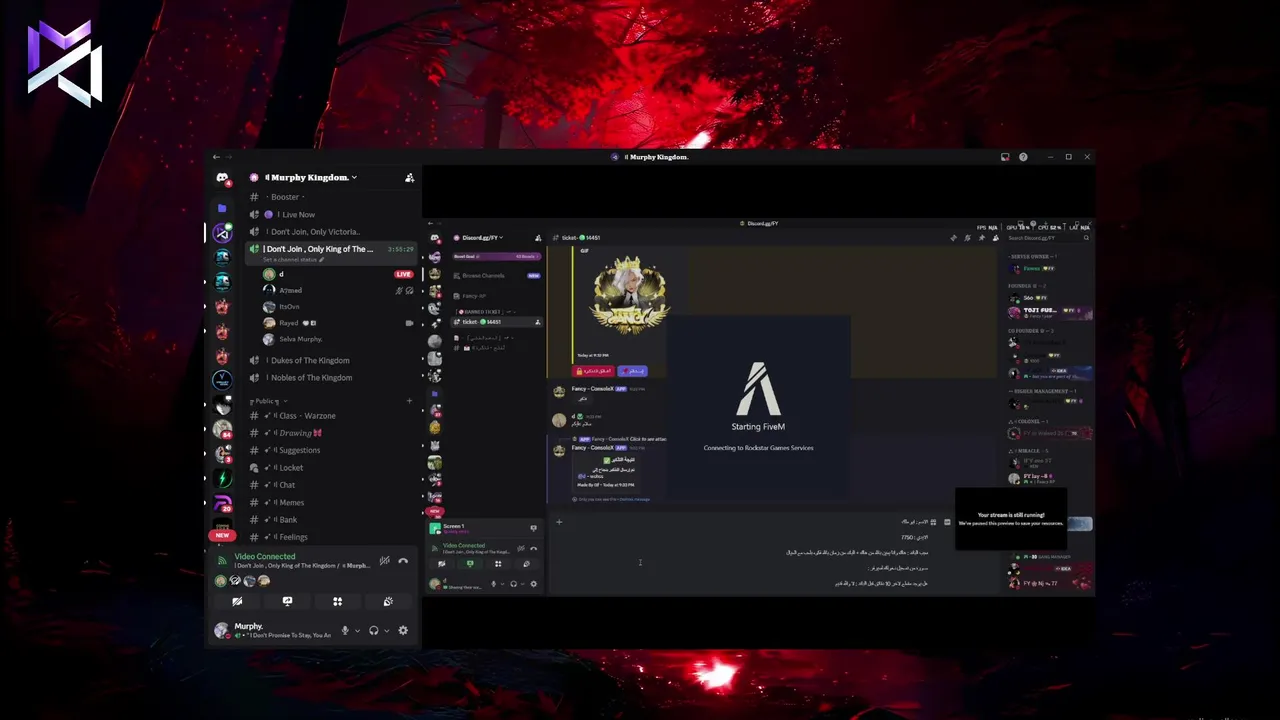
Task: Toggle camera on in voice panel
Action: (x=237, y=601)
